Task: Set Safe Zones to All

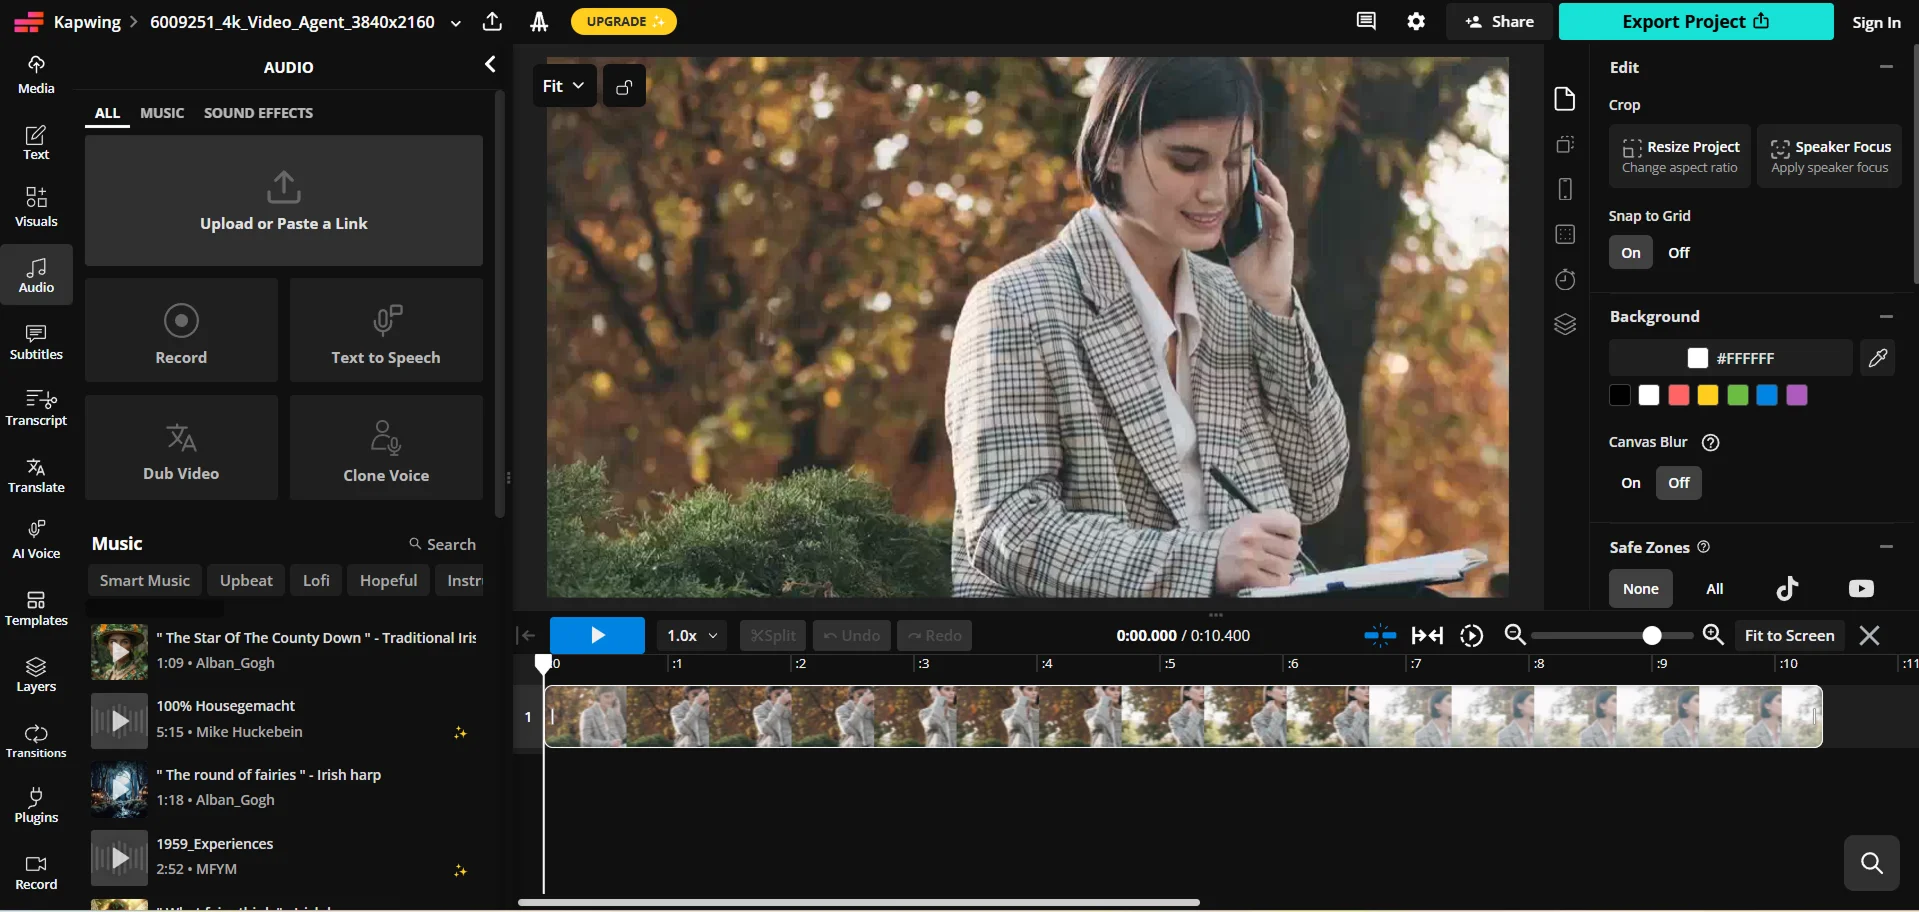Action: pyautogui.click(x=1714, y=589)
